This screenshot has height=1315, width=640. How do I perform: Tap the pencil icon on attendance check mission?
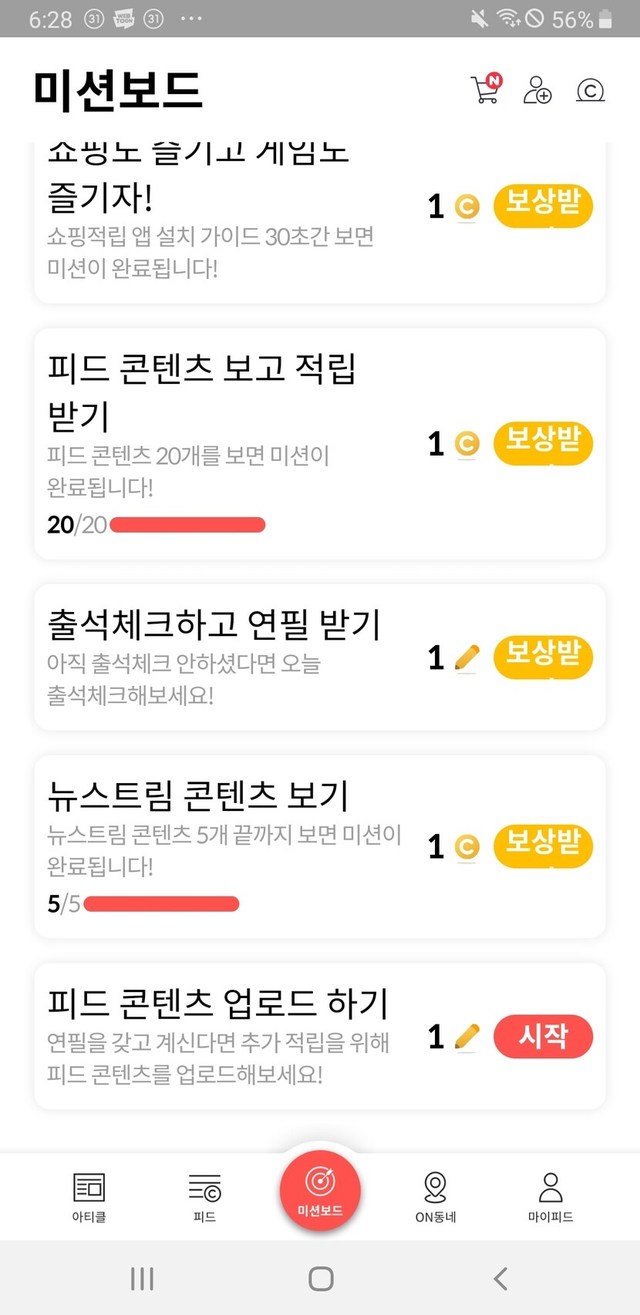[x=467, y=657]
